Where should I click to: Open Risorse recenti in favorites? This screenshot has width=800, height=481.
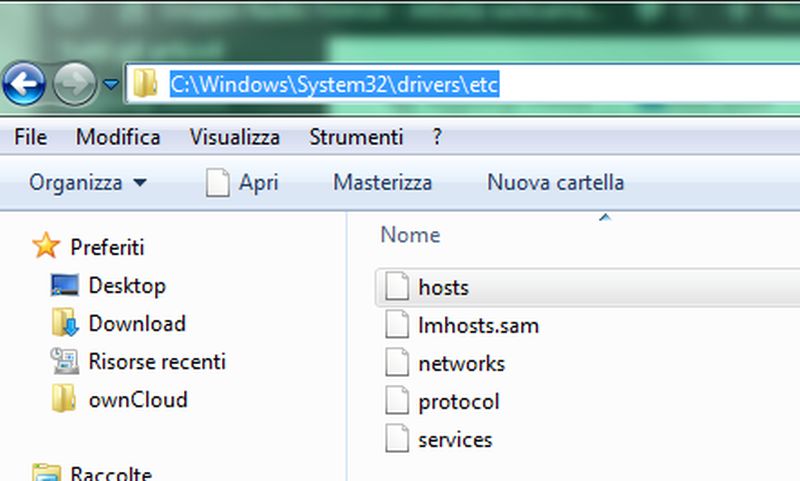157,362
